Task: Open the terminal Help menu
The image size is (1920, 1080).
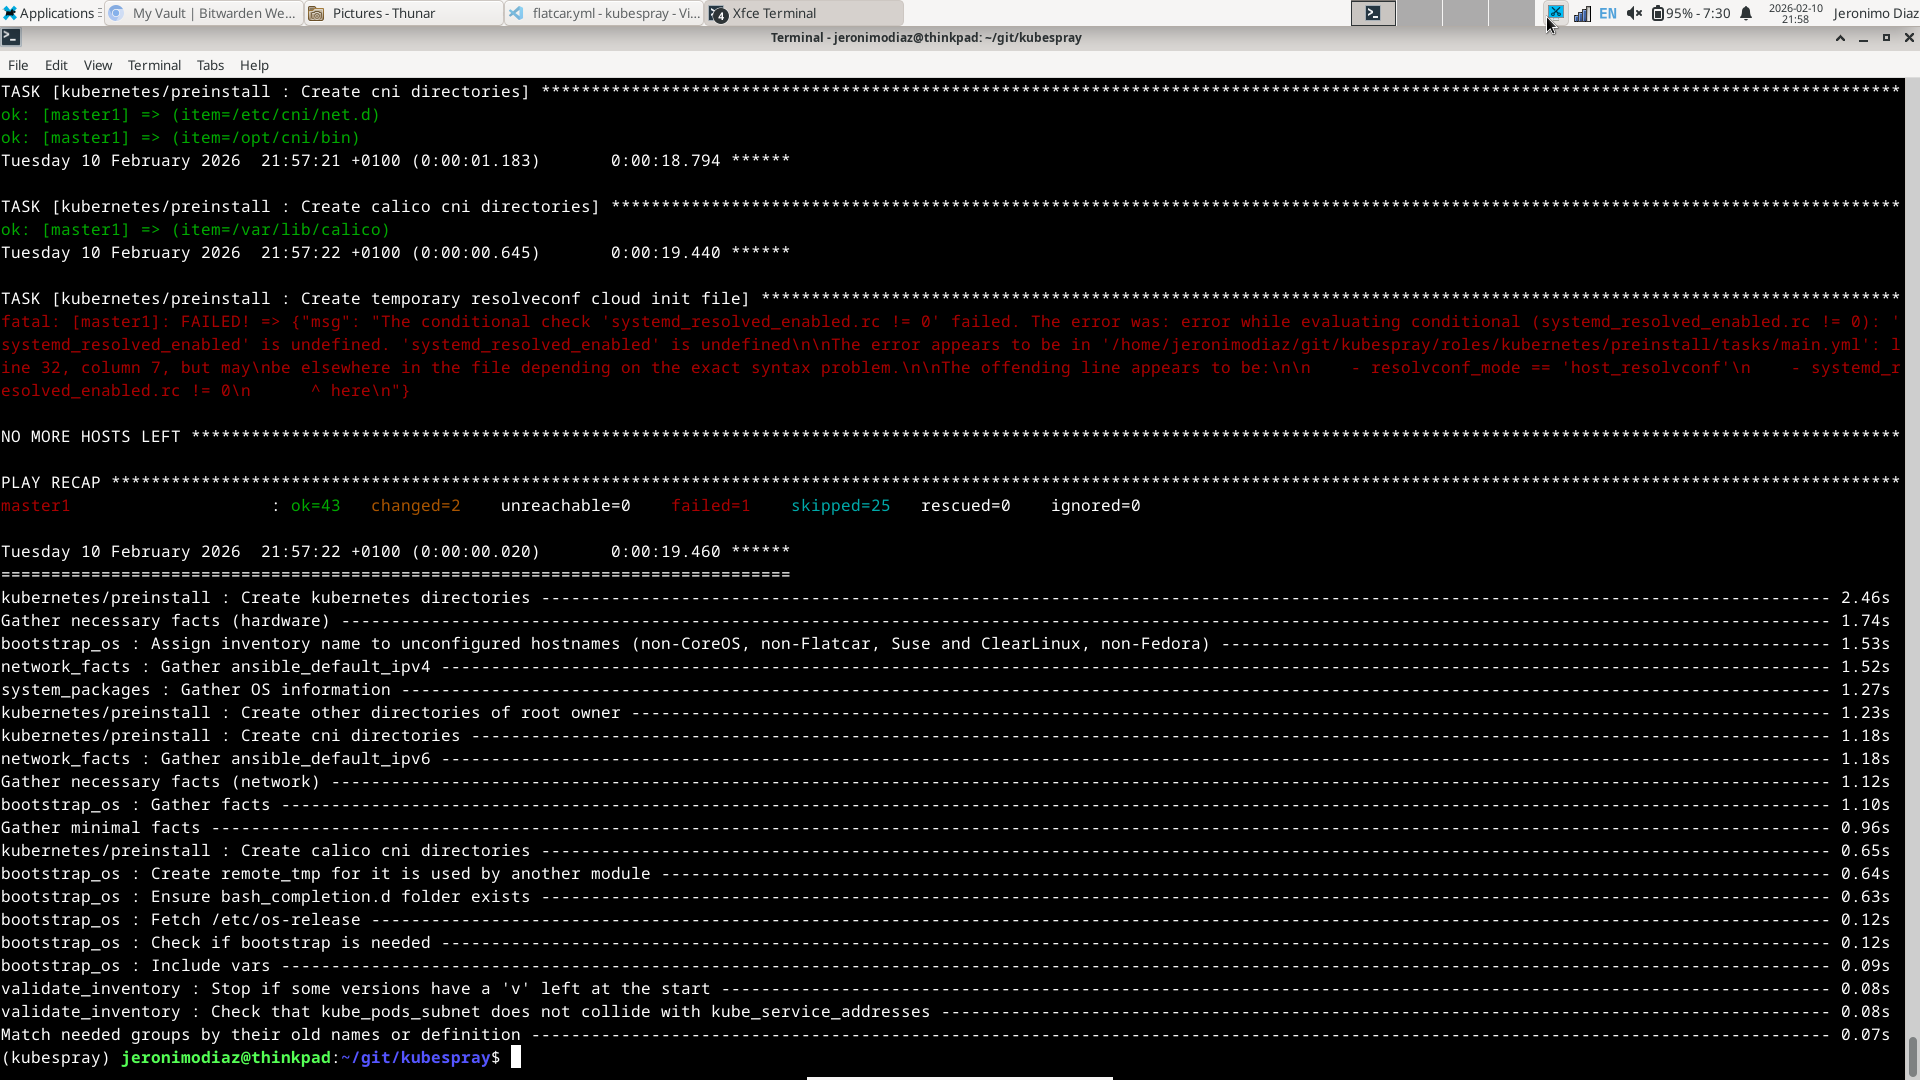Action: [254, 65]
